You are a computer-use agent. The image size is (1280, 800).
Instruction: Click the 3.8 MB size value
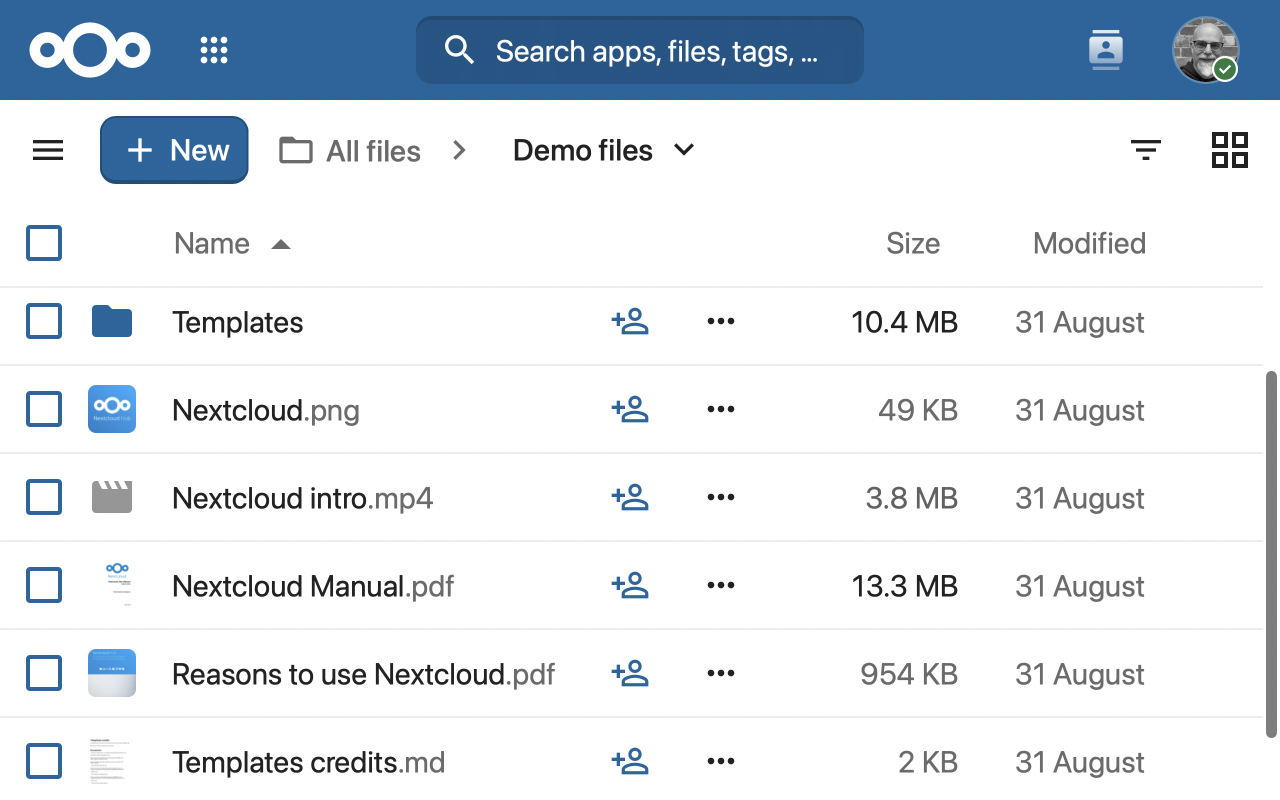(x=912, y=498)
